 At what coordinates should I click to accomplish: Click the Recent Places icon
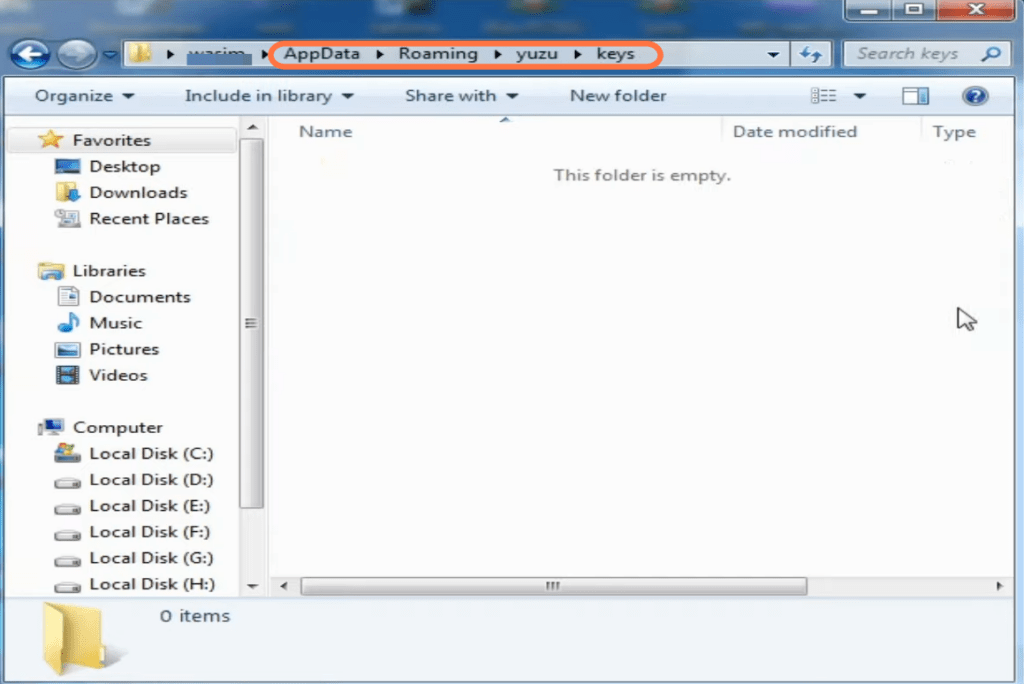click(67, 218)
